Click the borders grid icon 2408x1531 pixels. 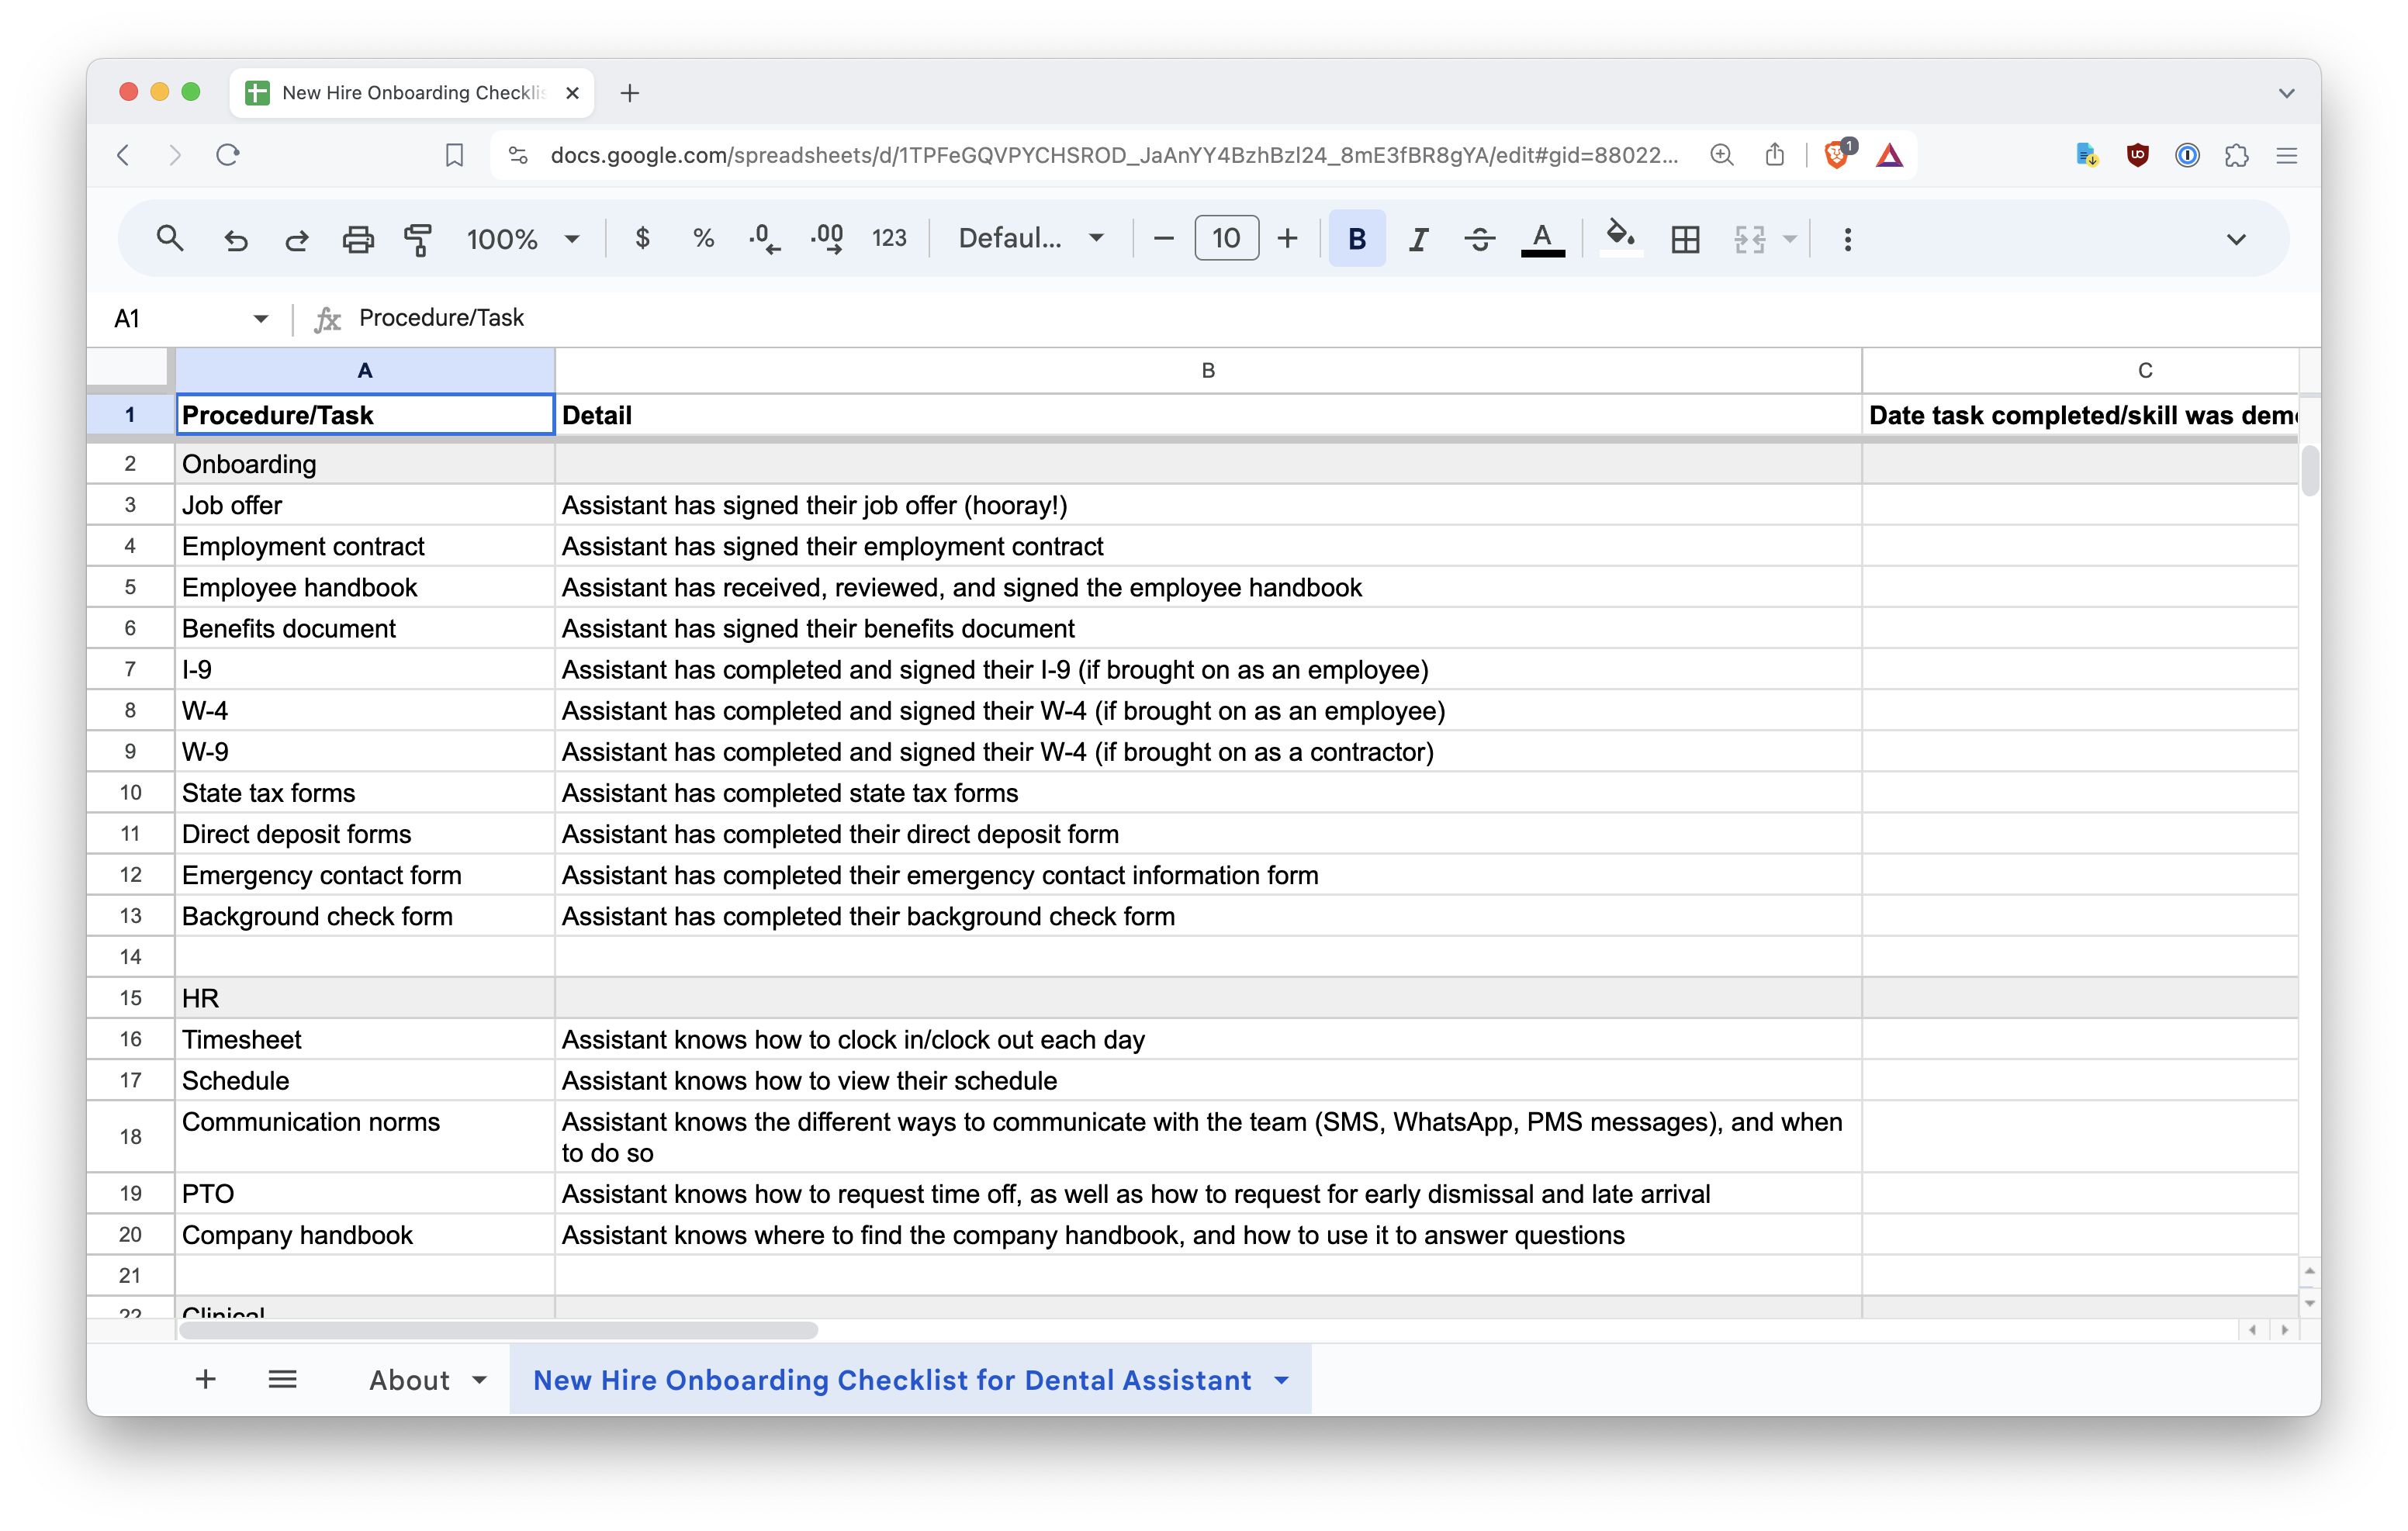1685,239
